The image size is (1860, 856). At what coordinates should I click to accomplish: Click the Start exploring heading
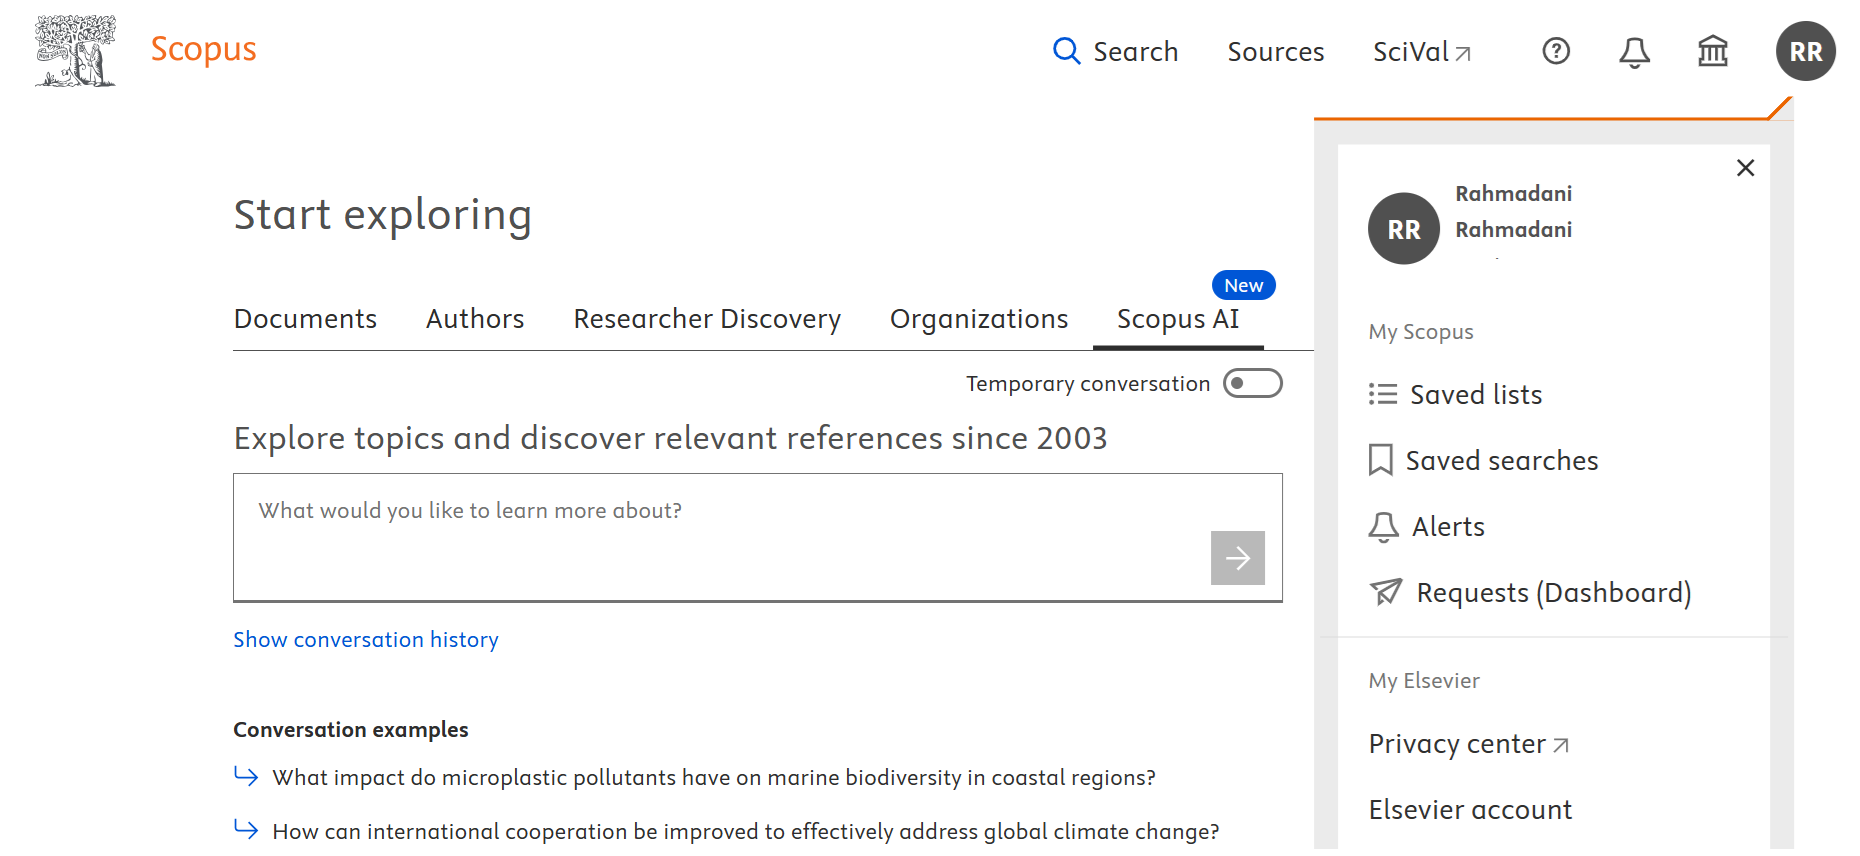(x=383, y=215)
